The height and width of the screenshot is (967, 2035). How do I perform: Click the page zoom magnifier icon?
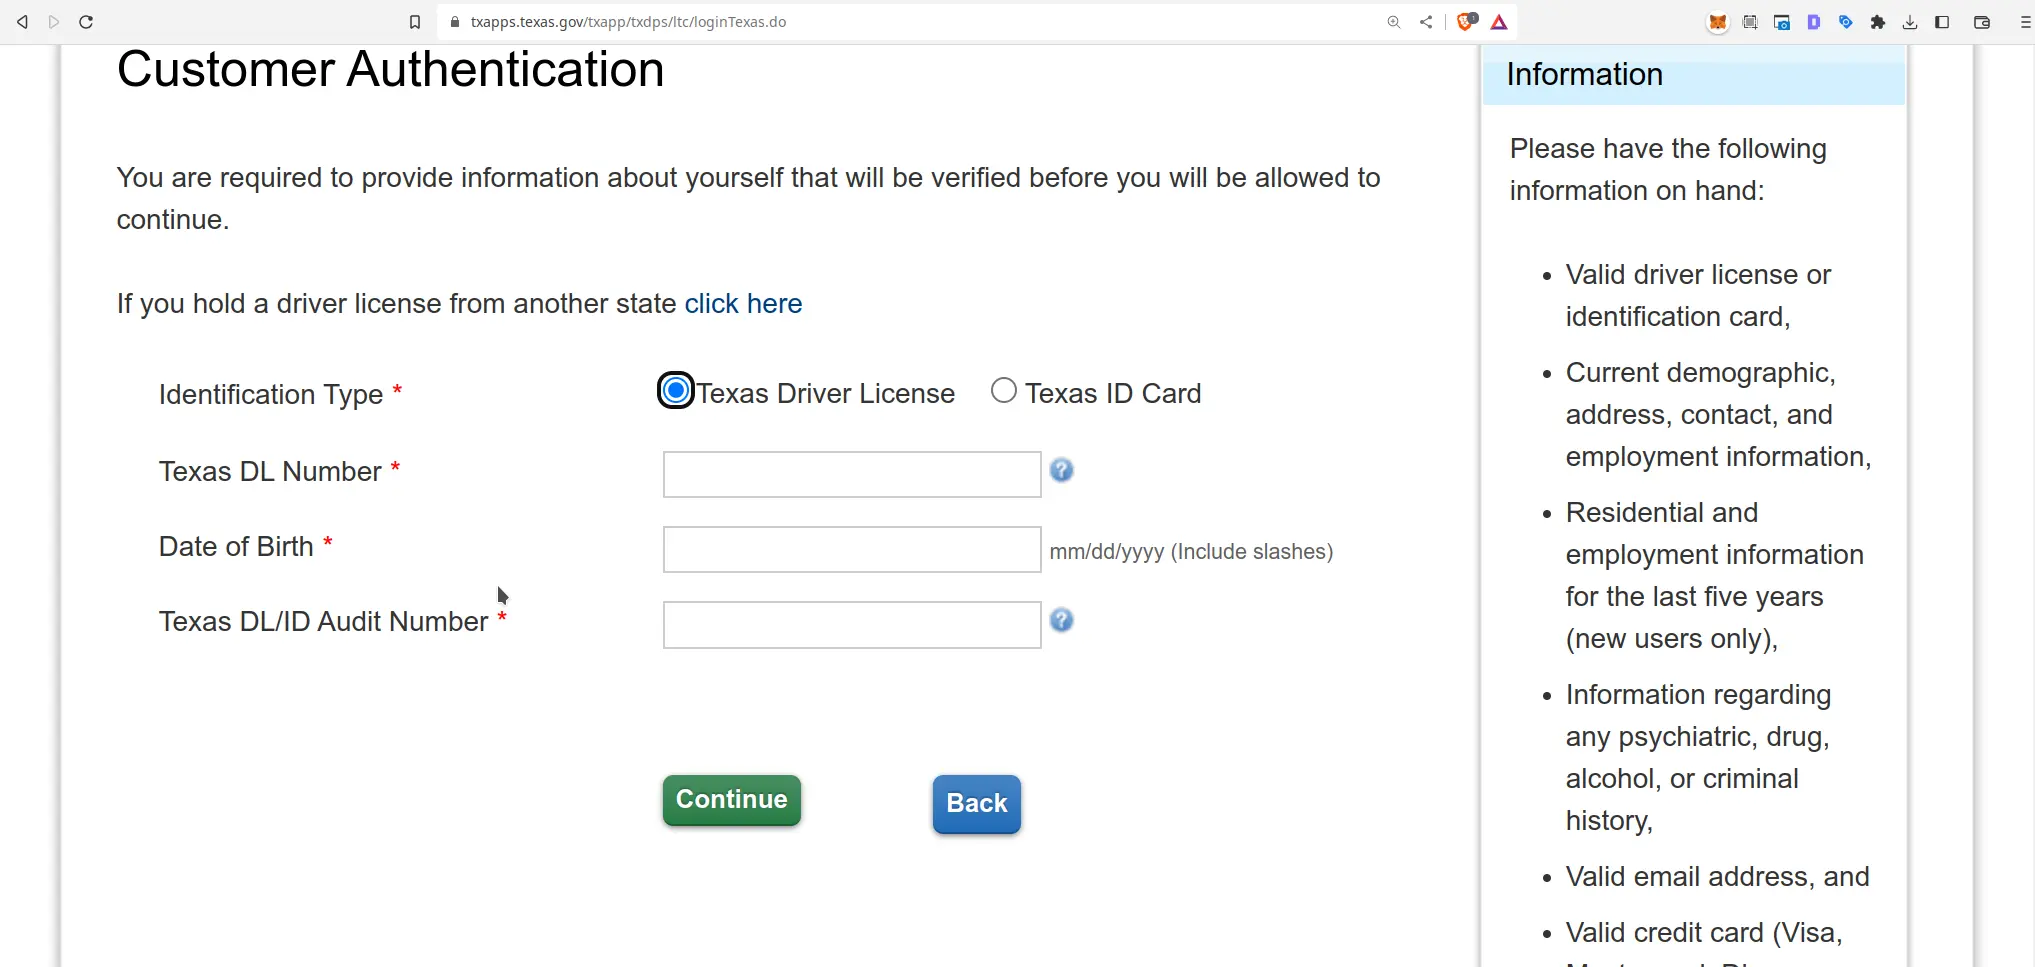pos(1393,21)
